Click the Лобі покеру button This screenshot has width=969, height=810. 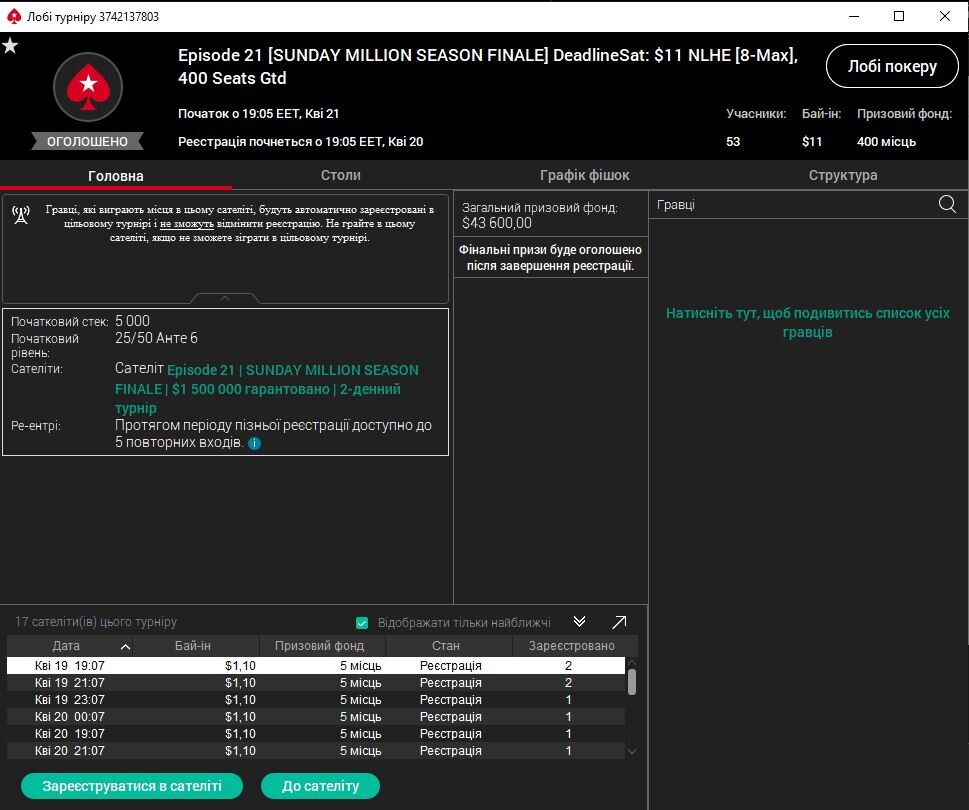pos(892,67)
